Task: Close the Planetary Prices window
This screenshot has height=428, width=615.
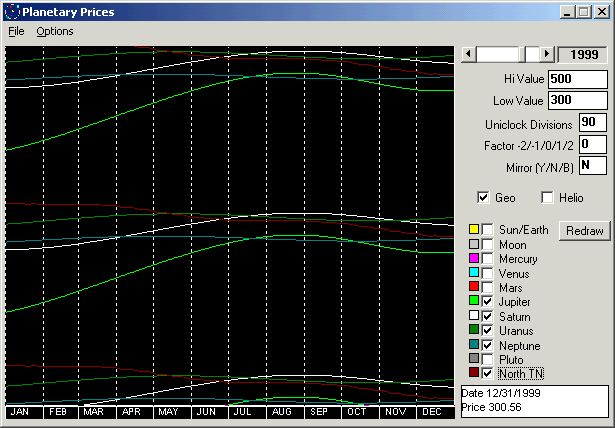Action: coord(601,12)
